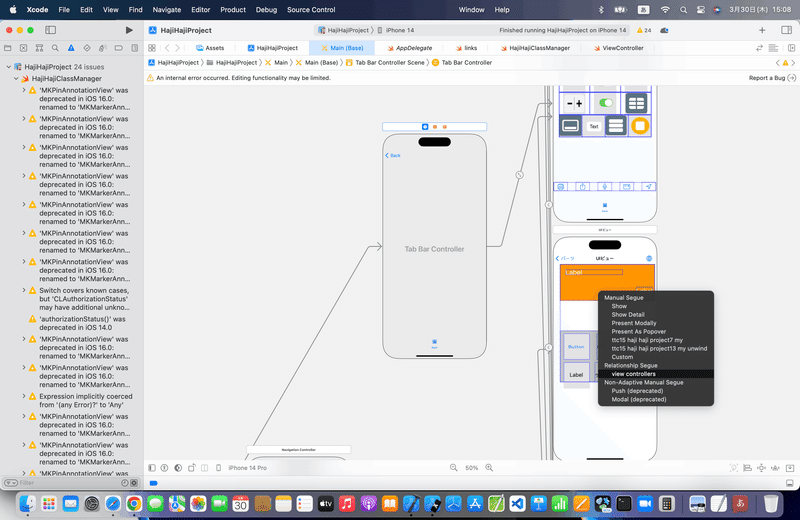This screenshot has height=520, width=800.
Task: Toggle the inspector panel on the right
Action: pos(786,30)
